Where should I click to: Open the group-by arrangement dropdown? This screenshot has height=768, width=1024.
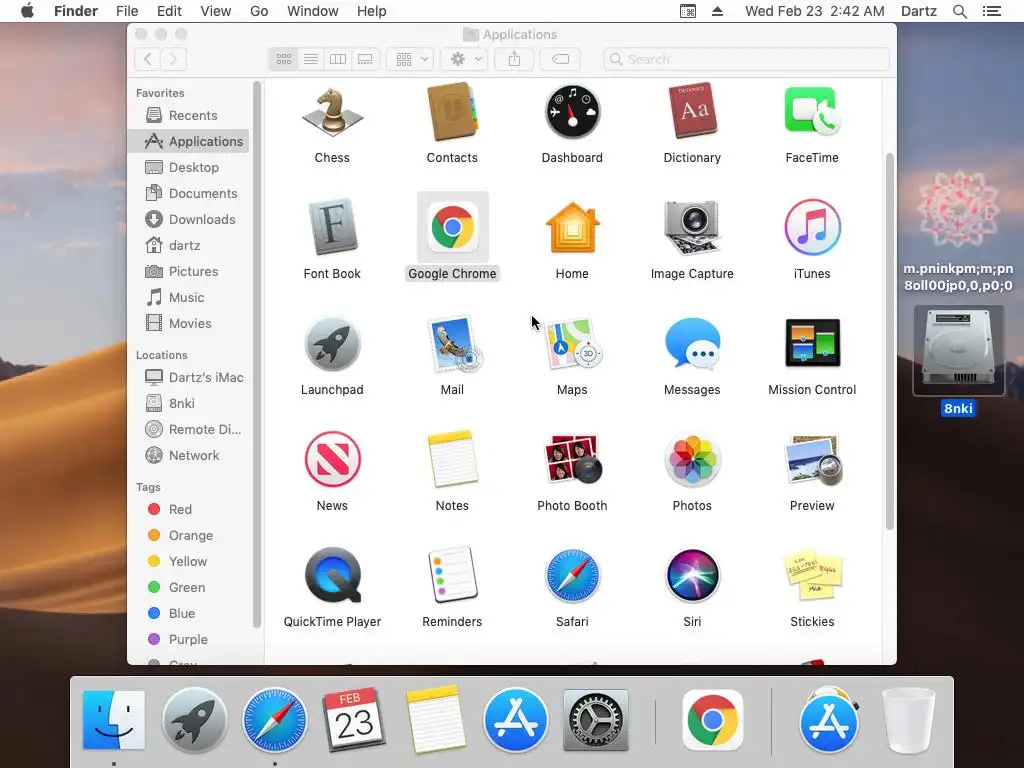[x=410, y=59]
